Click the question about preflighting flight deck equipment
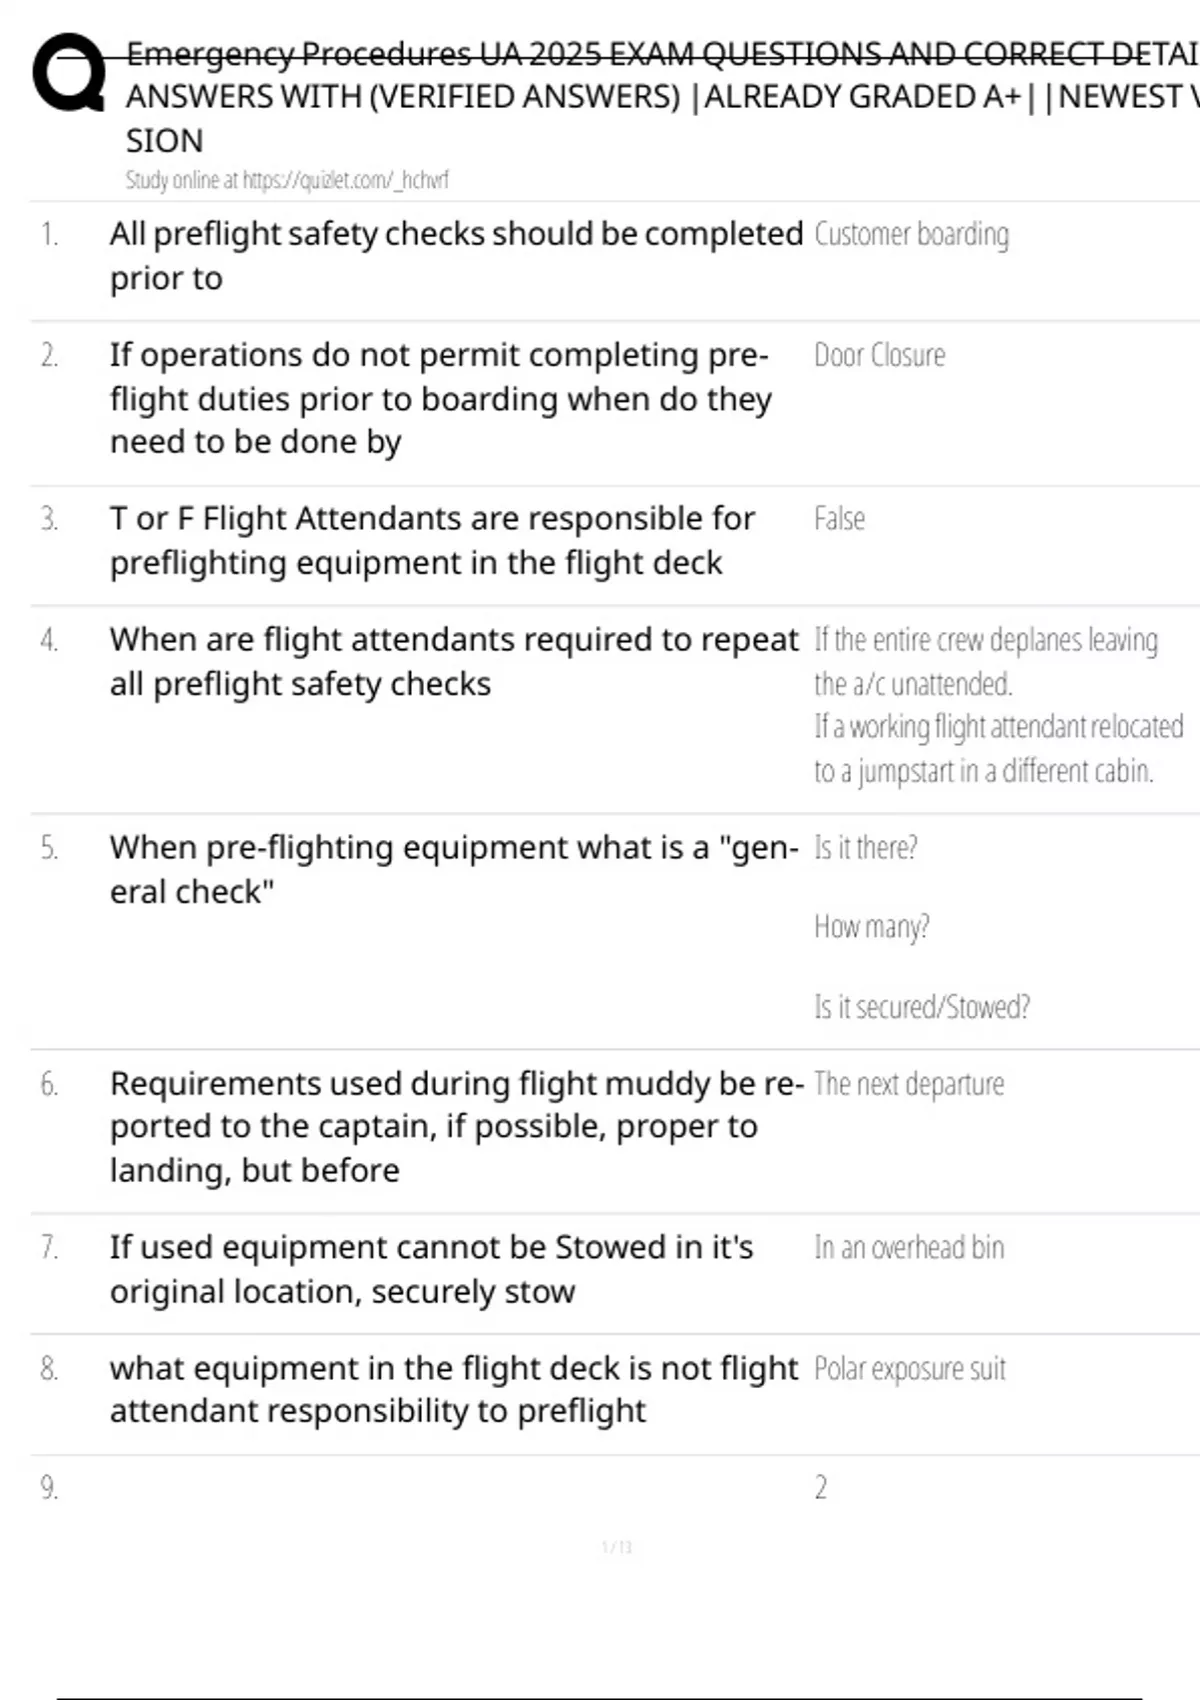This screenshot has width=1200, height=1700. click(x=432, y=540)
